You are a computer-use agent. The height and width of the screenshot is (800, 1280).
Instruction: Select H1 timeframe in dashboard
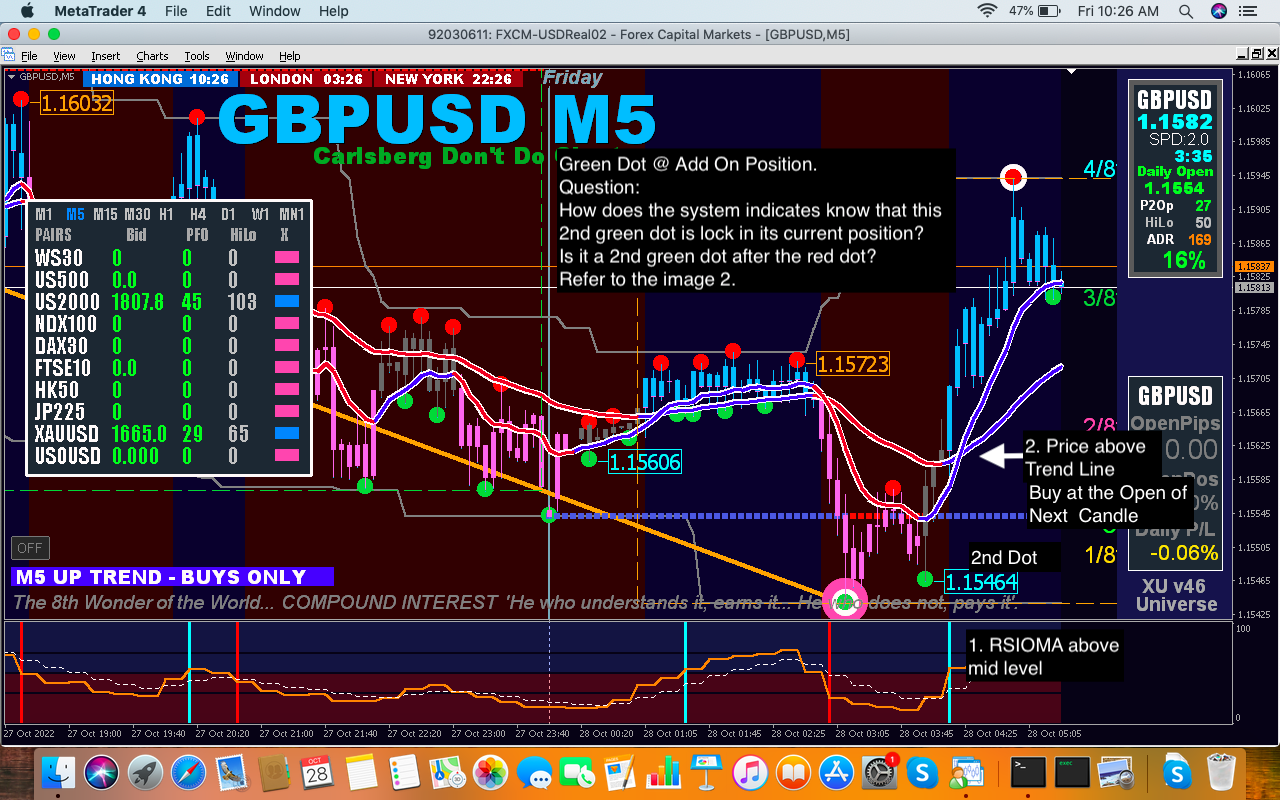click(x=166, y=214)
